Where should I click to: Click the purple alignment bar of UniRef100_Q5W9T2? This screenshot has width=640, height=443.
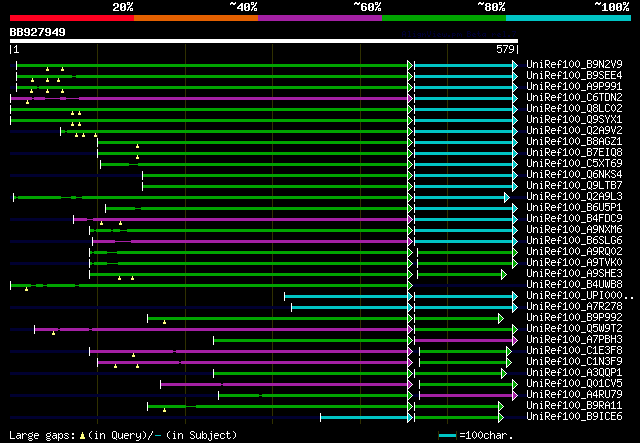221,329
